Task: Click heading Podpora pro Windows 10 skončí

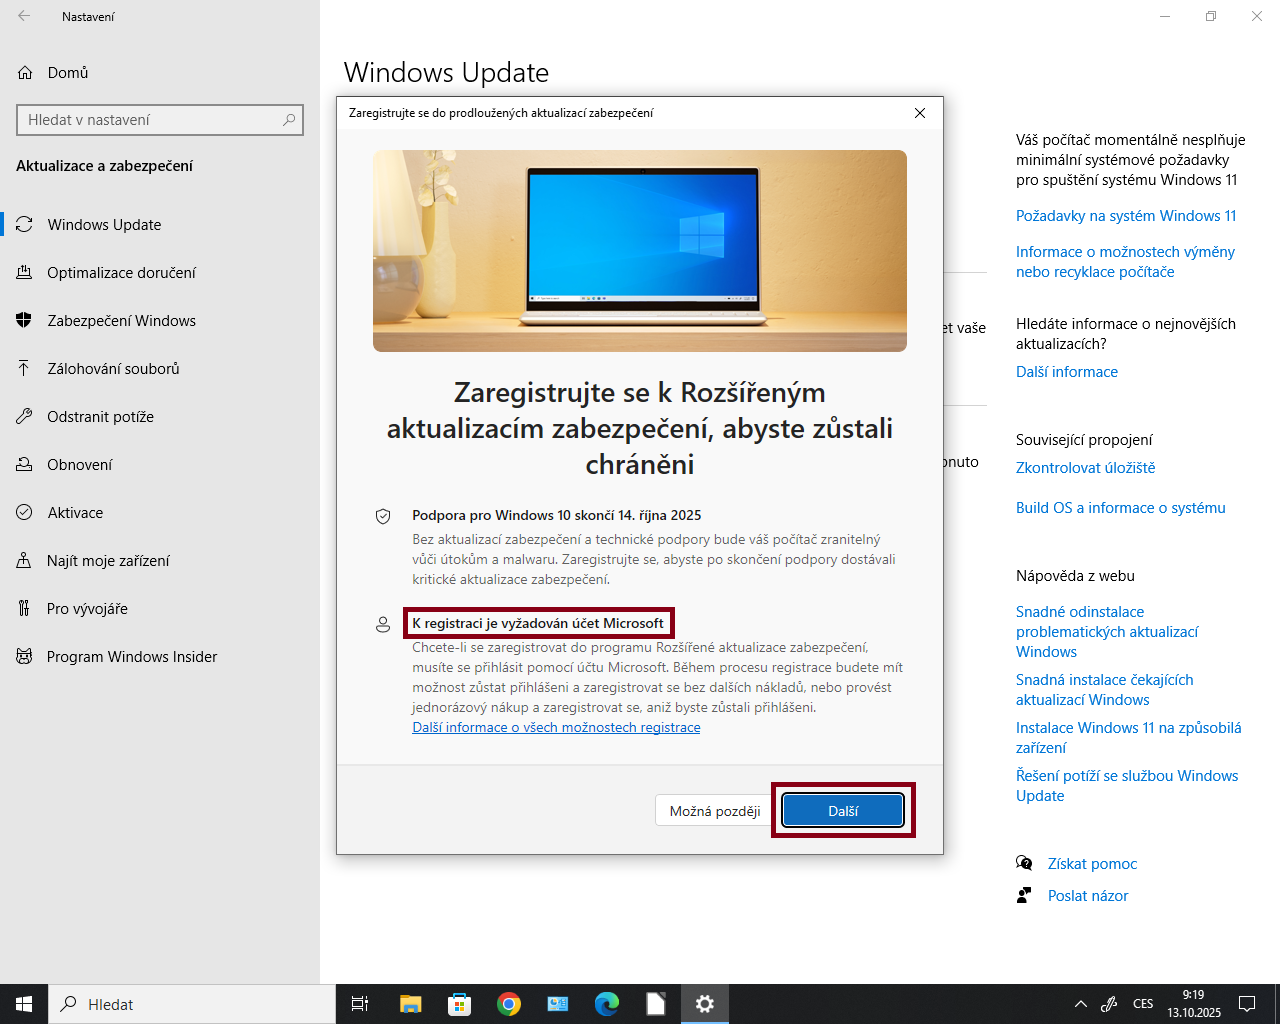Action: [x=557, y=516]
